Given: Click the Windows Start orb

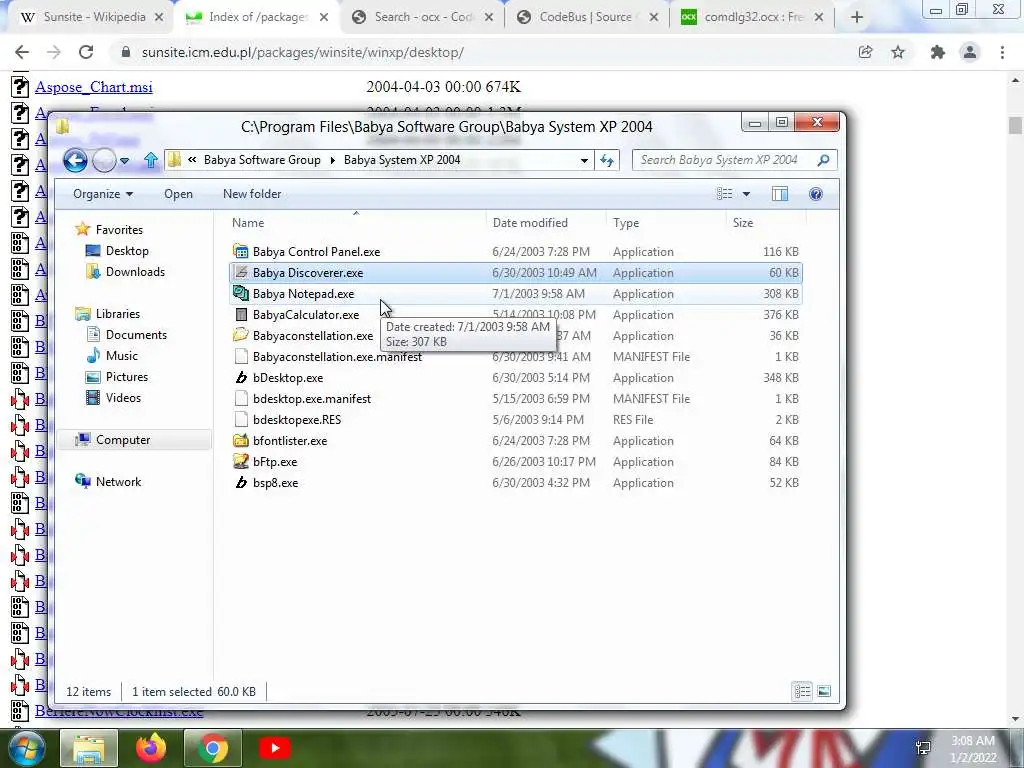Looking at the screenshot, I should 26,748.
